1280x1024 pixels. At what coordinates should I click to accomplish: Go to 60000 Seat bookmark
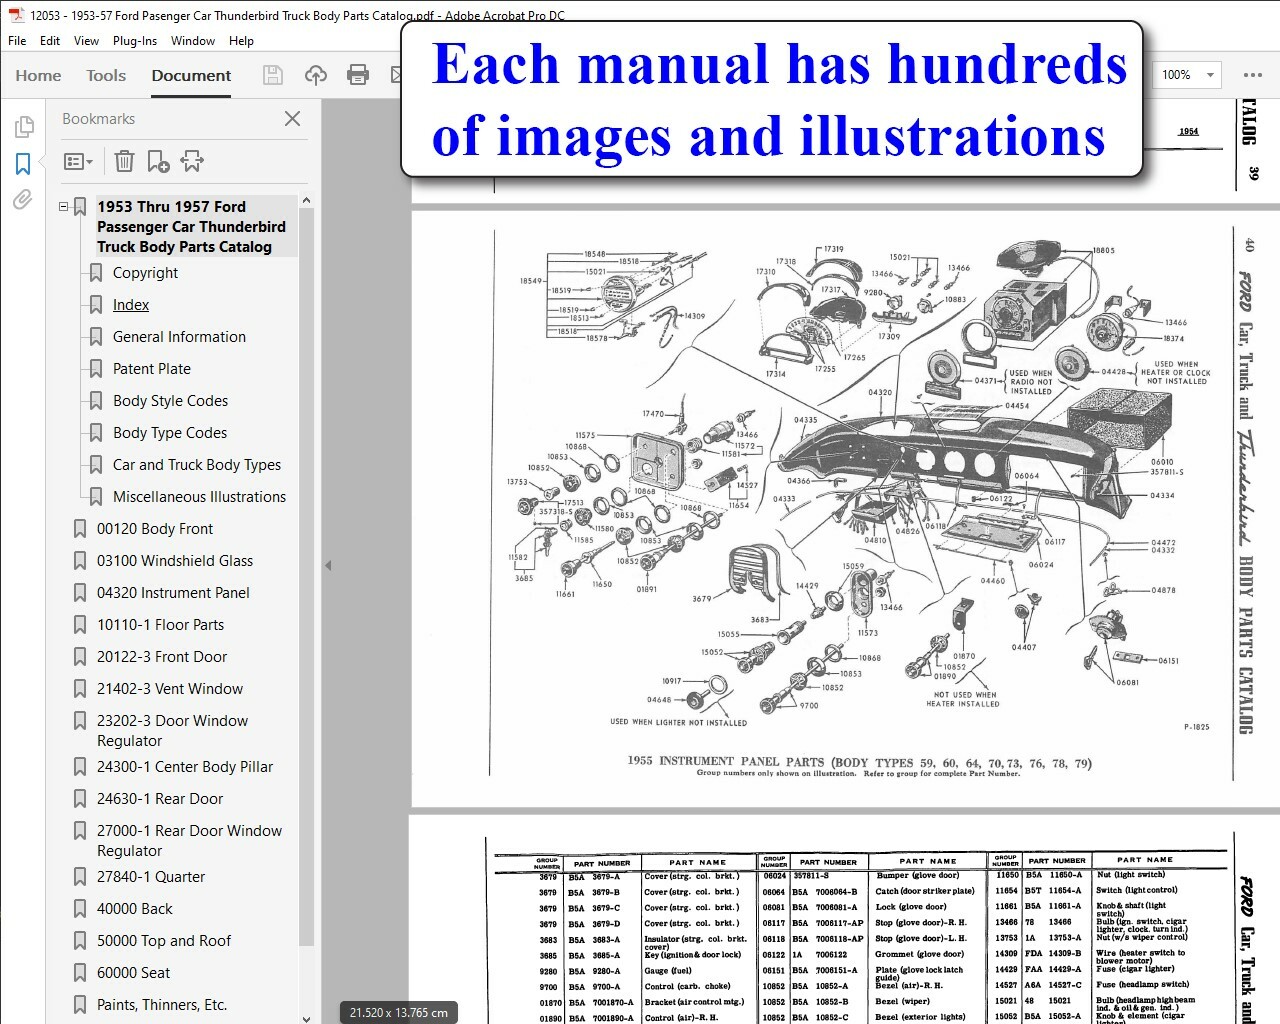[134, 973]
